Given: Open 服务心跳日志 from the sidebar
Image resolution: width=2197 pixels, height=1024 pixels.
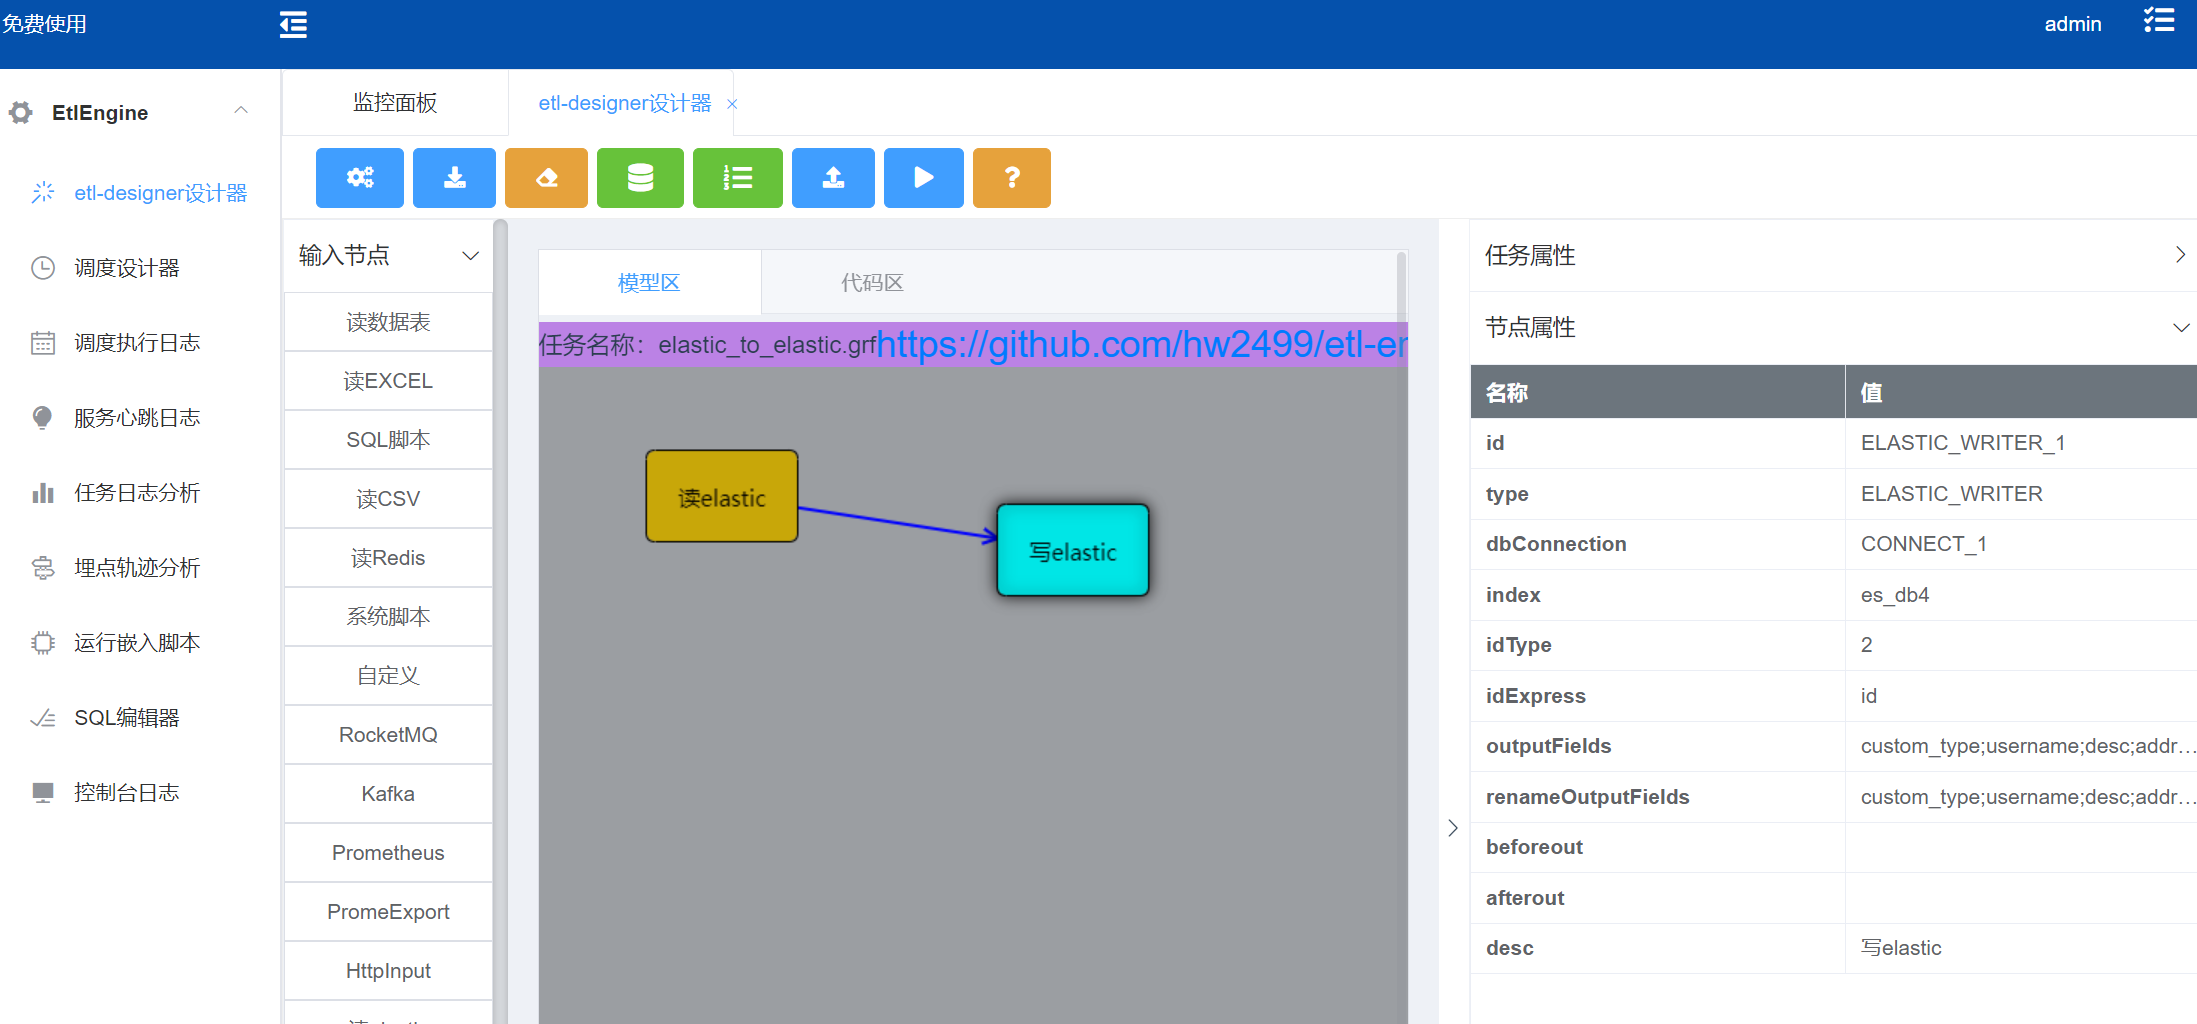Looking at the screenshot, I should 137,418.
